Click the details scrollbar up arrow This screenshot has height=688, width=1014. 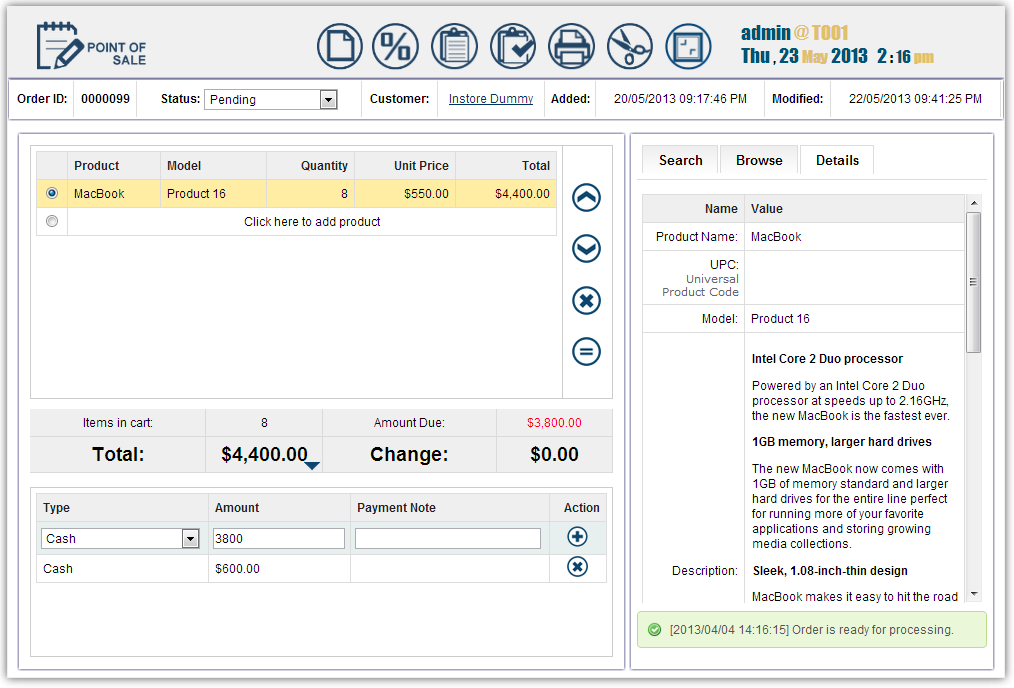tap(974, 204)
